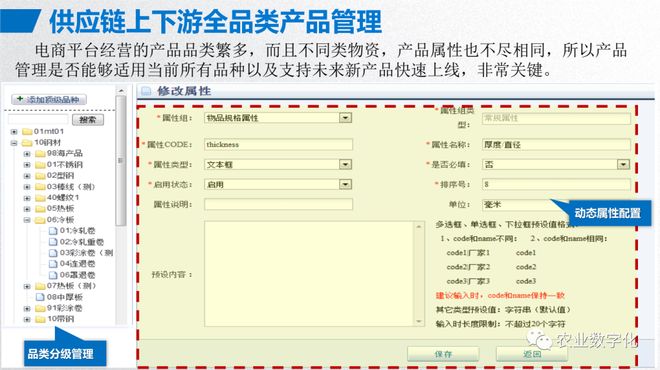Click the 05热板 folder icon
This screenshot has height=370, width=660.
click(40, 209)
